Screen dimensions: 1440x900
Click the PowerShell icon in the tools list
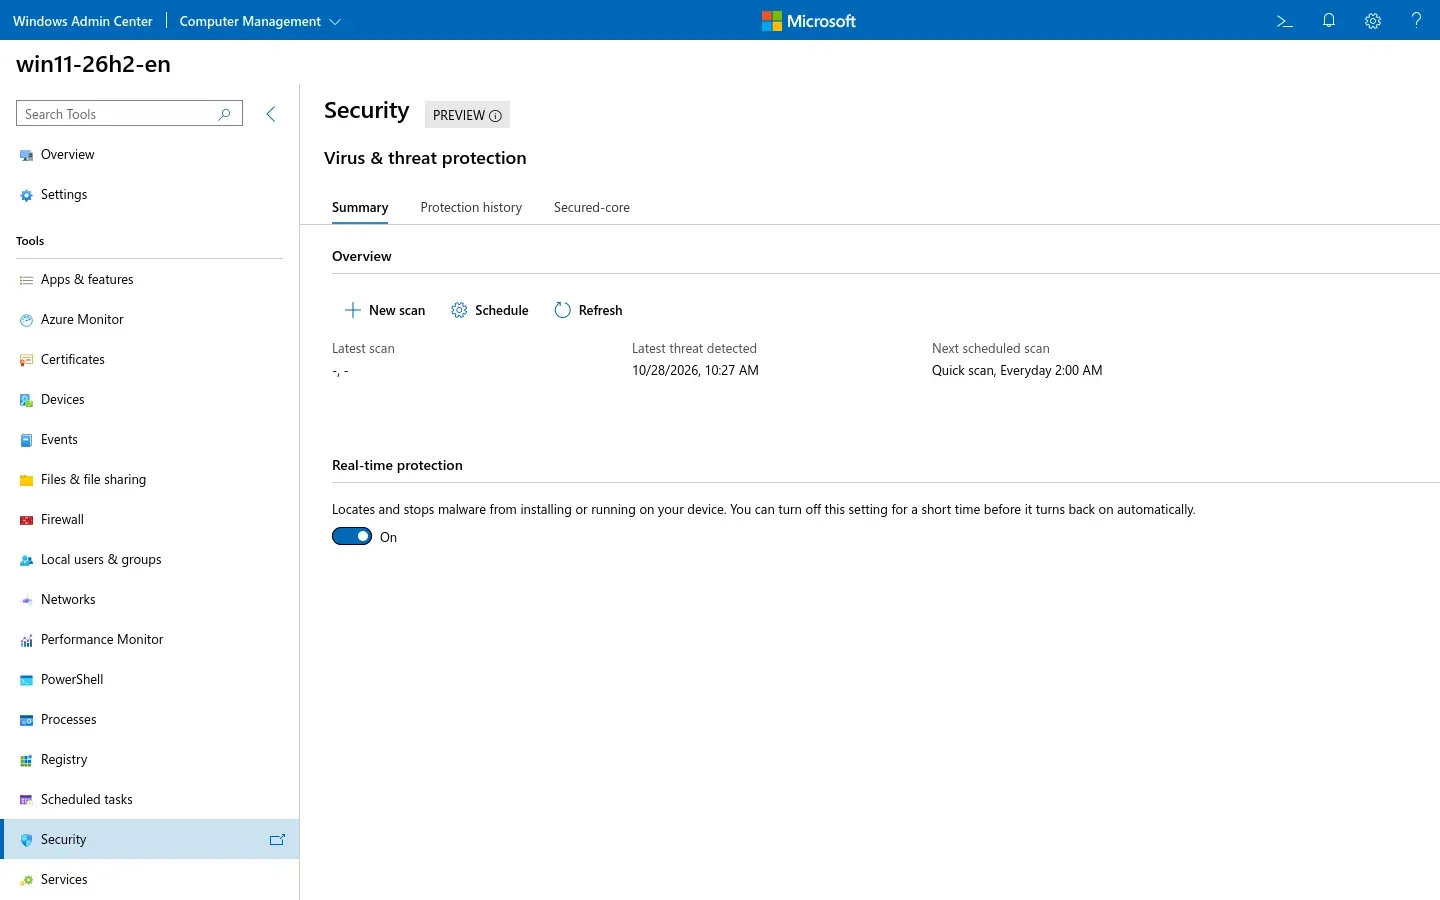pos(27,680)
